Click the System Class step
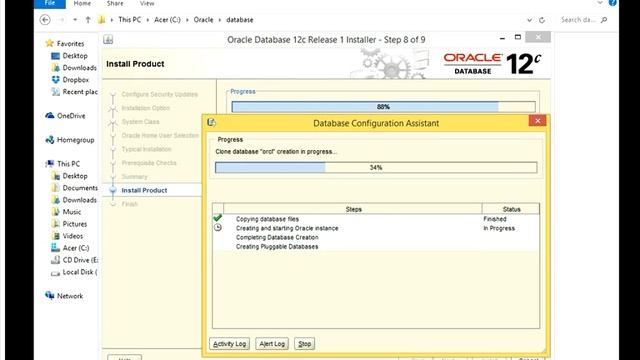 tap(140, 122)
